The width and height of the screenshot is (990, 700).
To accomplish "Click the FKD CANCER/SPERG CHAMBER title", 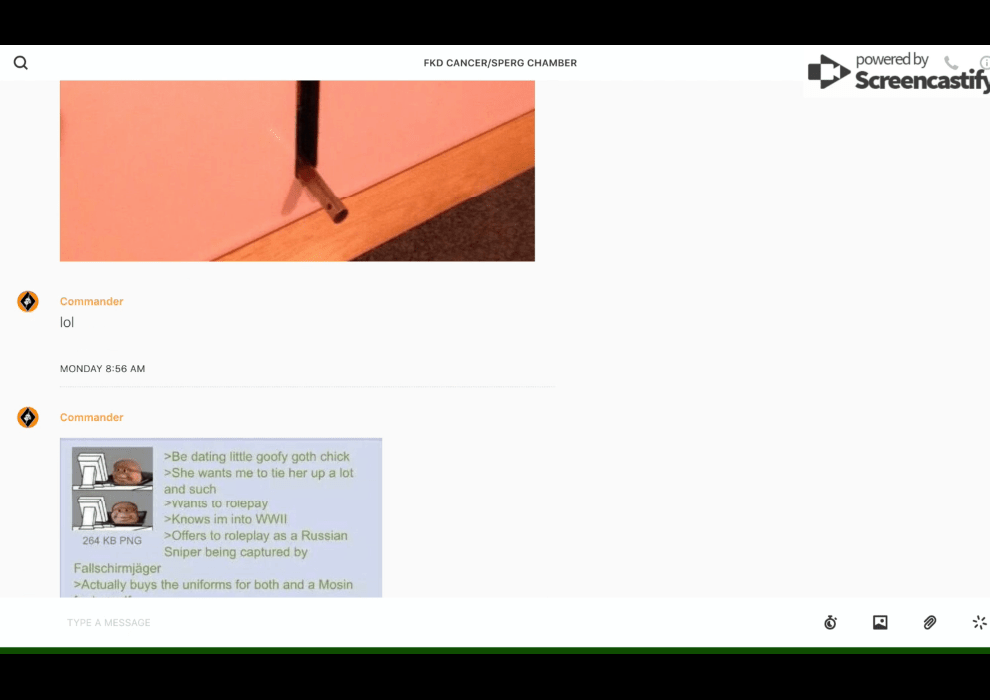I will [x=500, y=63].
